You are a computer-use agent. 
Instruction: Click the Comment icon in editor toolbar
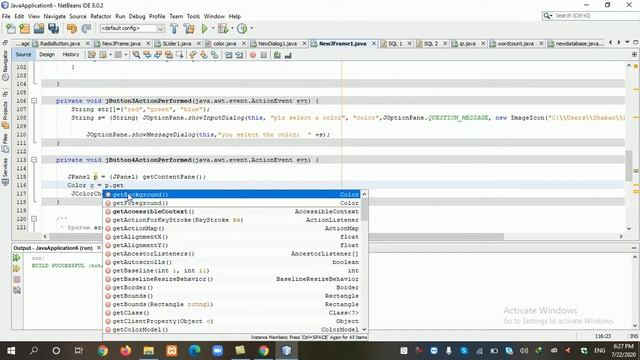click(277, 55)
